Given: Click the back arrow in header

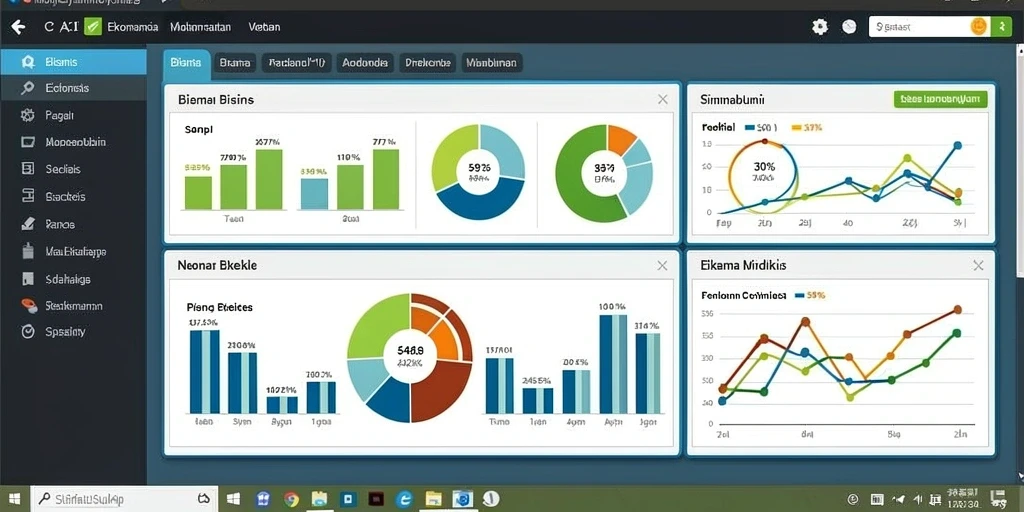Looking at the screenshot, I should (18, 27).
